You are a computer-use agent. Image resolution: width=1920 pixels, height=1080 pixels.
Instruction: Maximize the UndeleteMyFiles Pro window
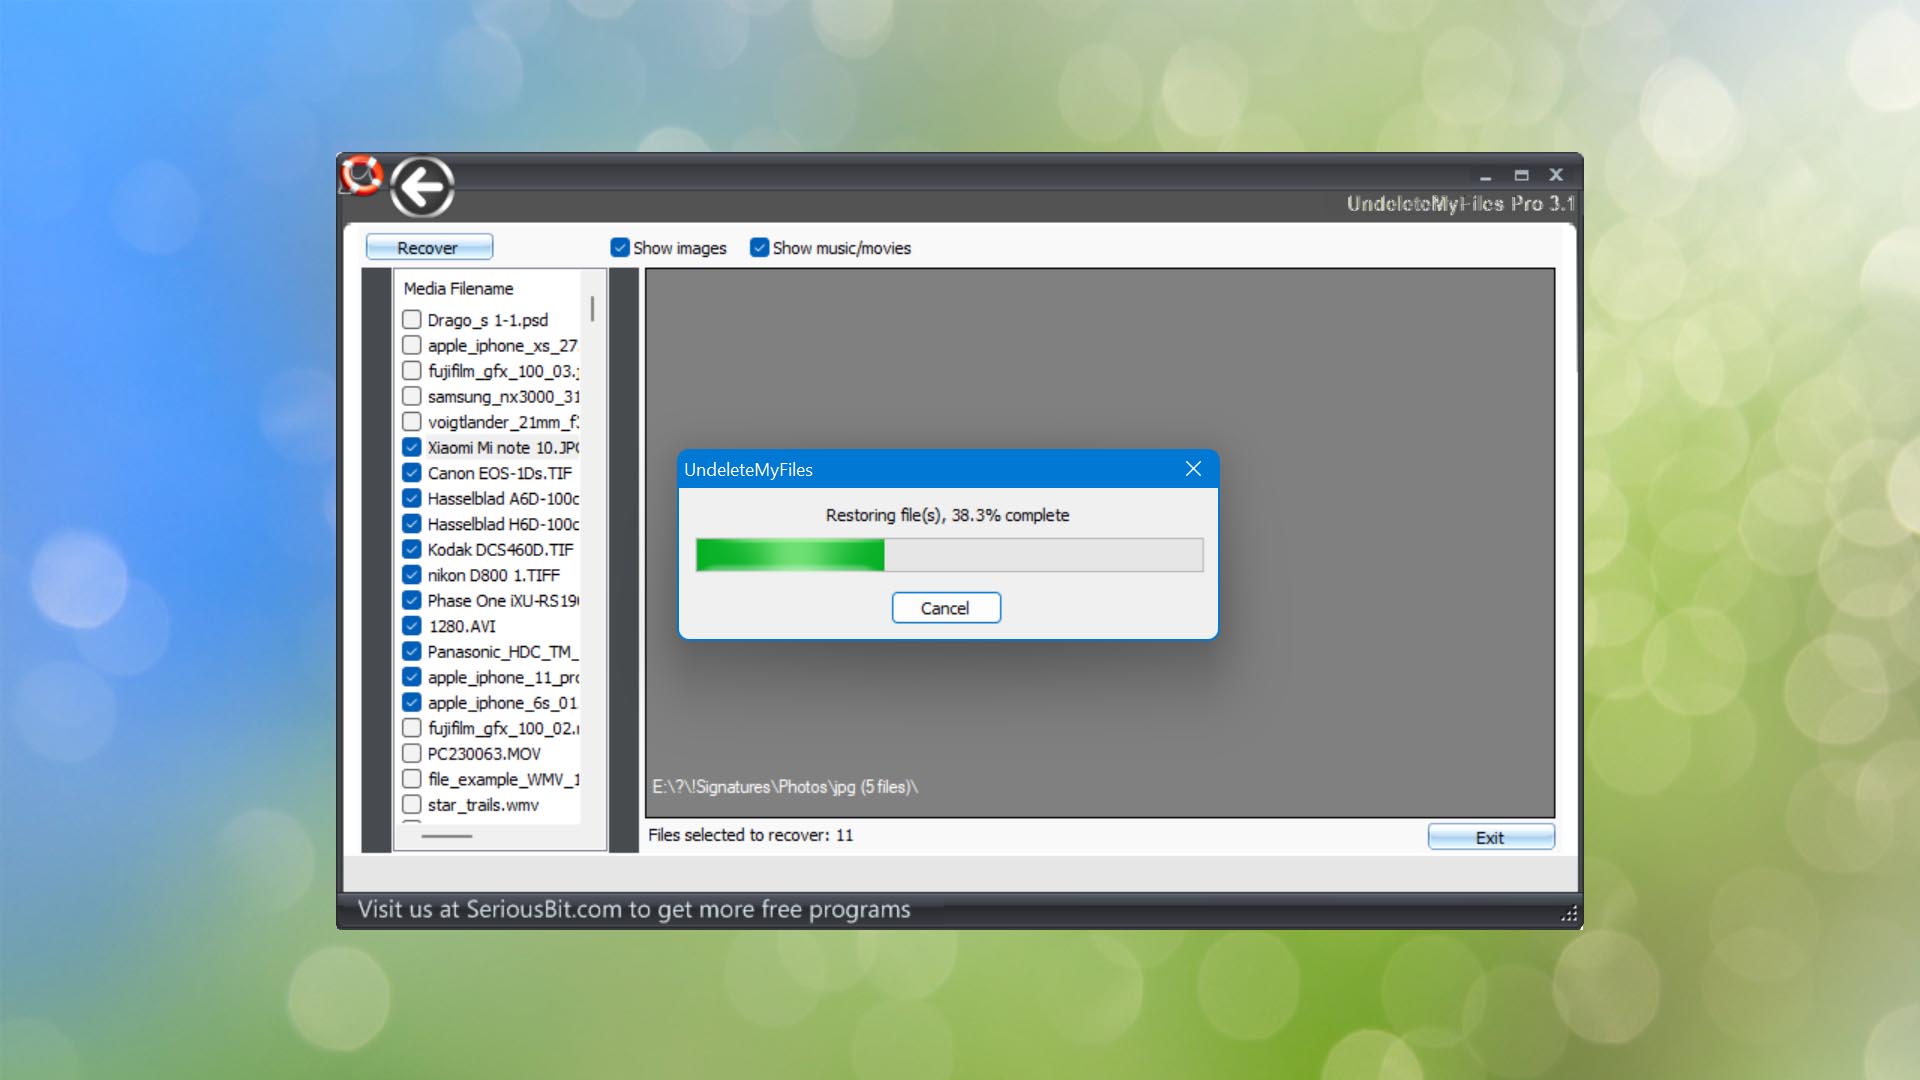(1521, 175)
